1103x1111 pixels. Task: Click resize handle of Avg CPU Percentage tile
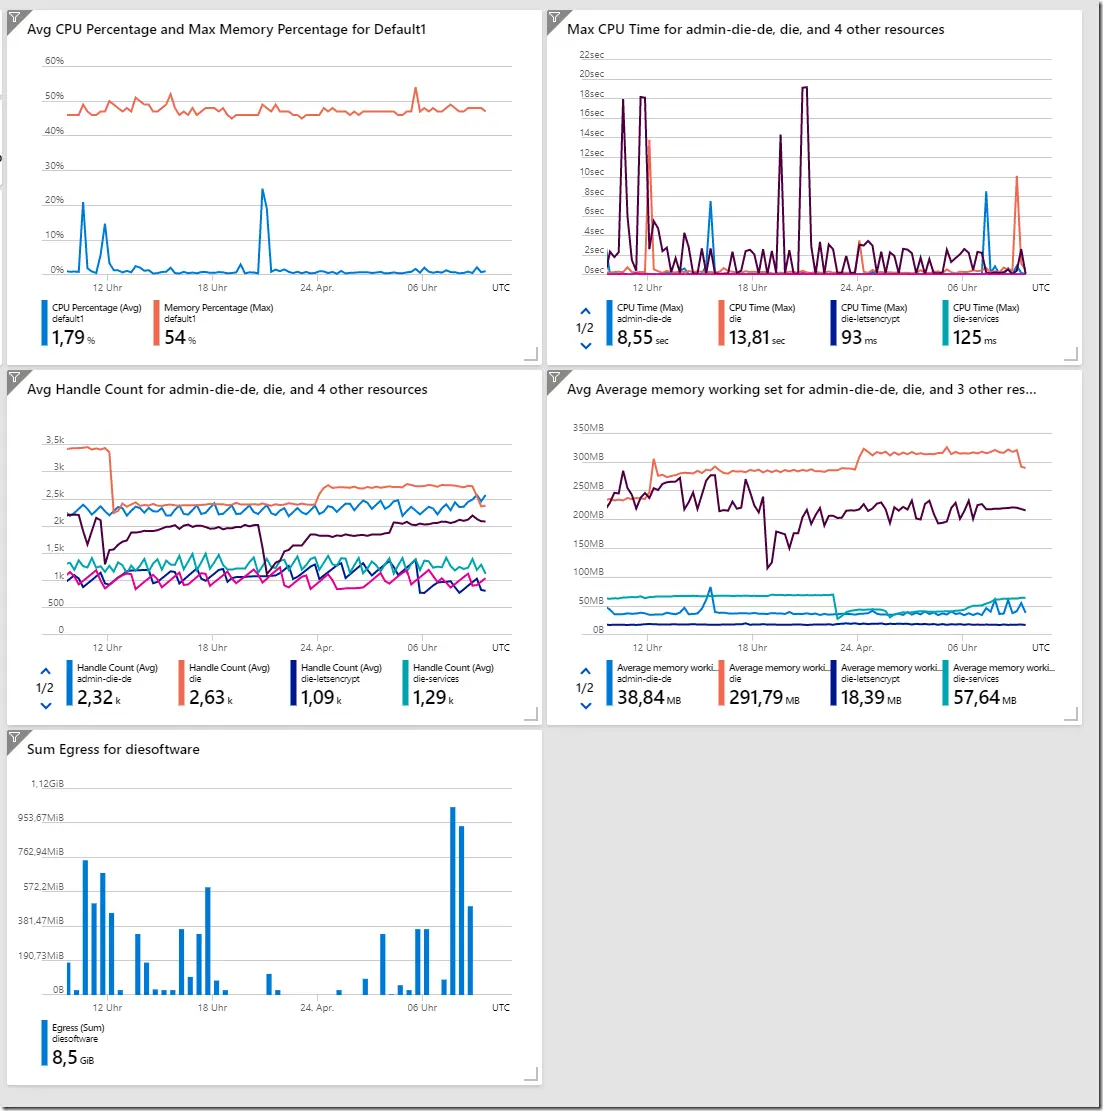click(531, 354)
